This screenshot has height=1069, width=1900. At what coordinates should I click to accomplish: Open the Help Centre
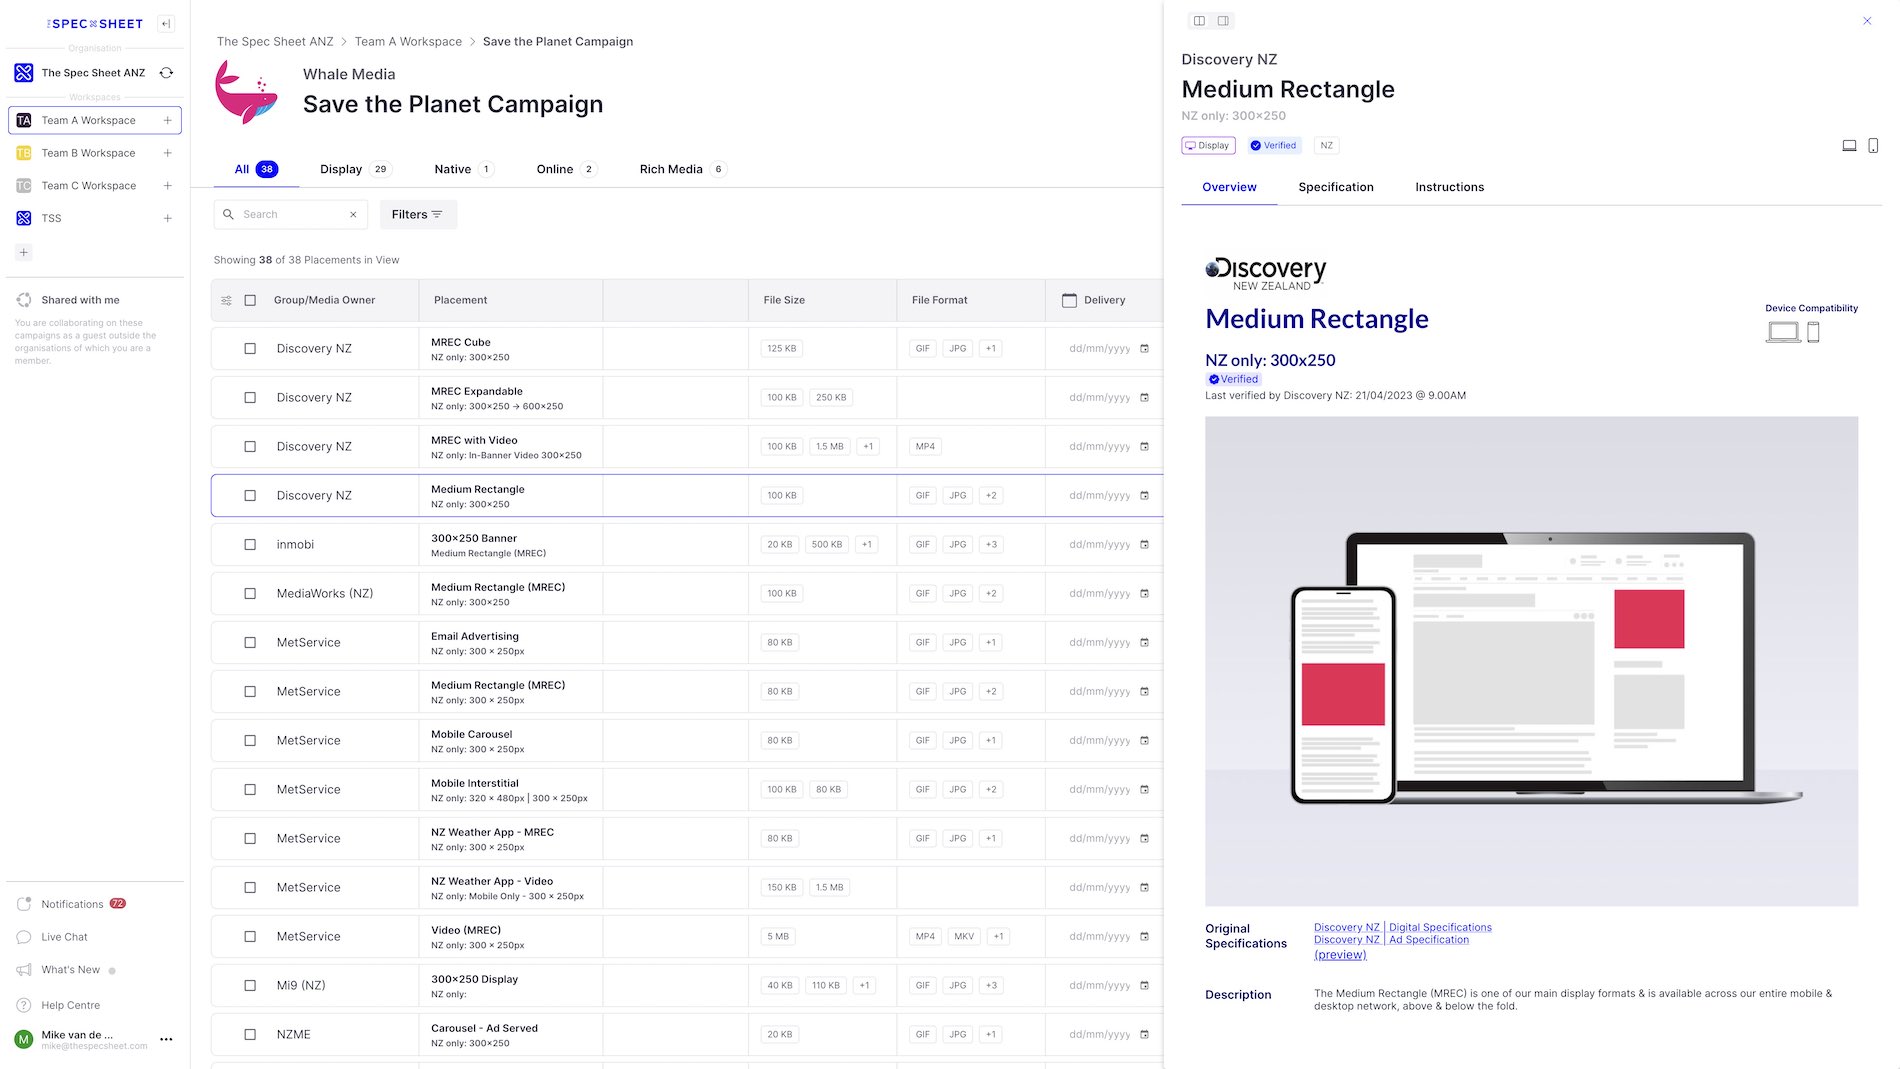tap(70, 1005)
